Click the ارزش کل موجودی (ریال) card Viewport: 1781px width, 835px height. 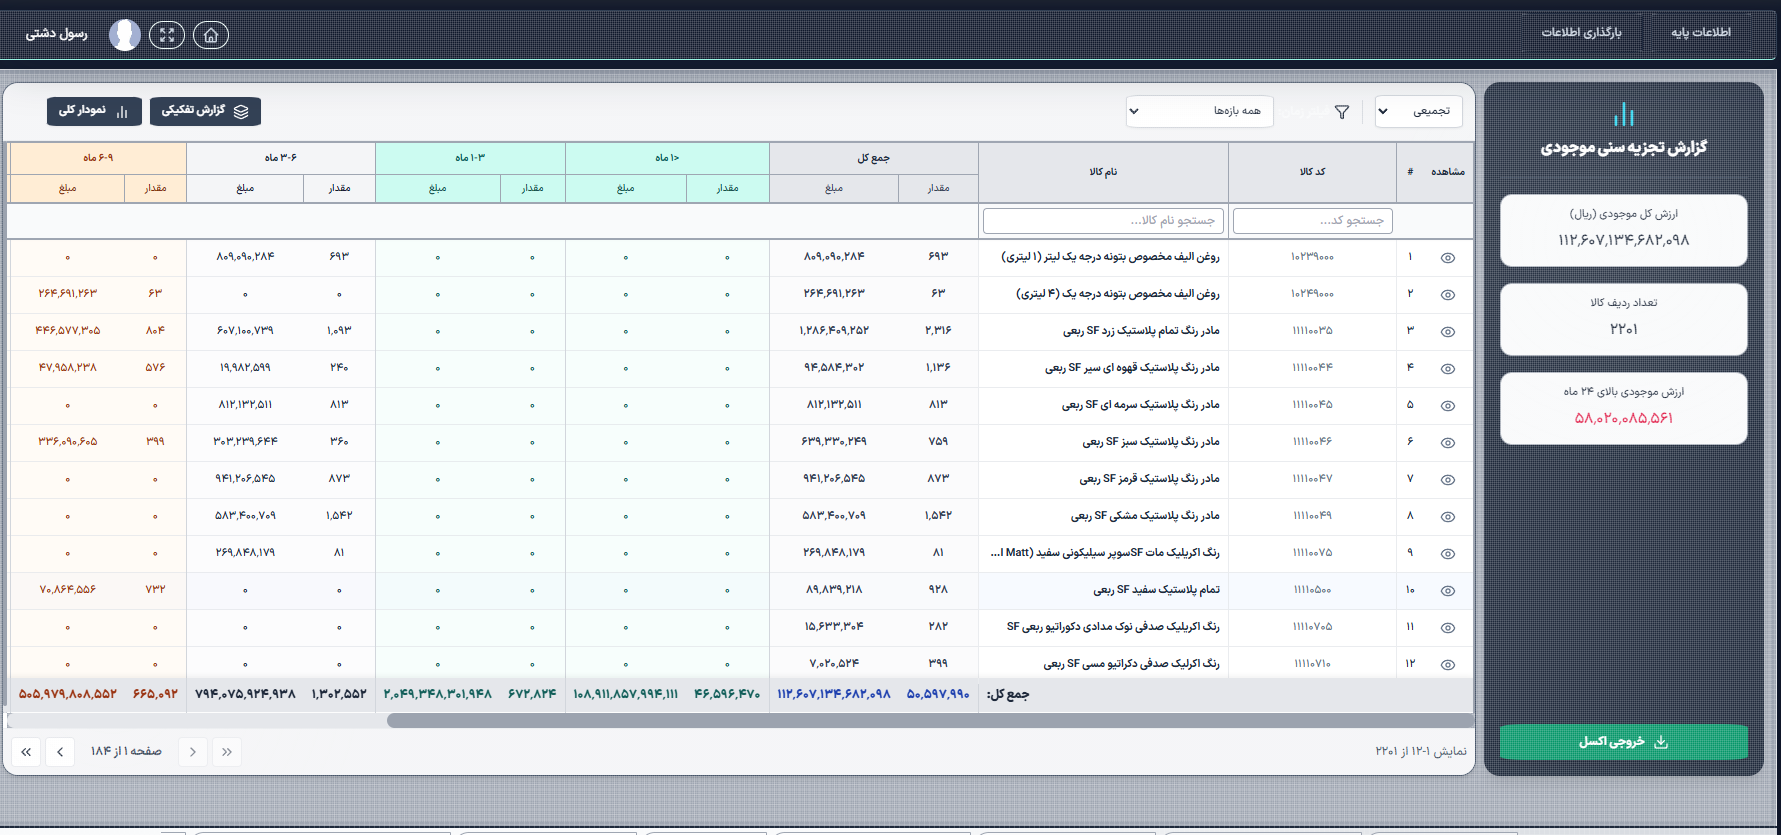tap(1623, 230)
